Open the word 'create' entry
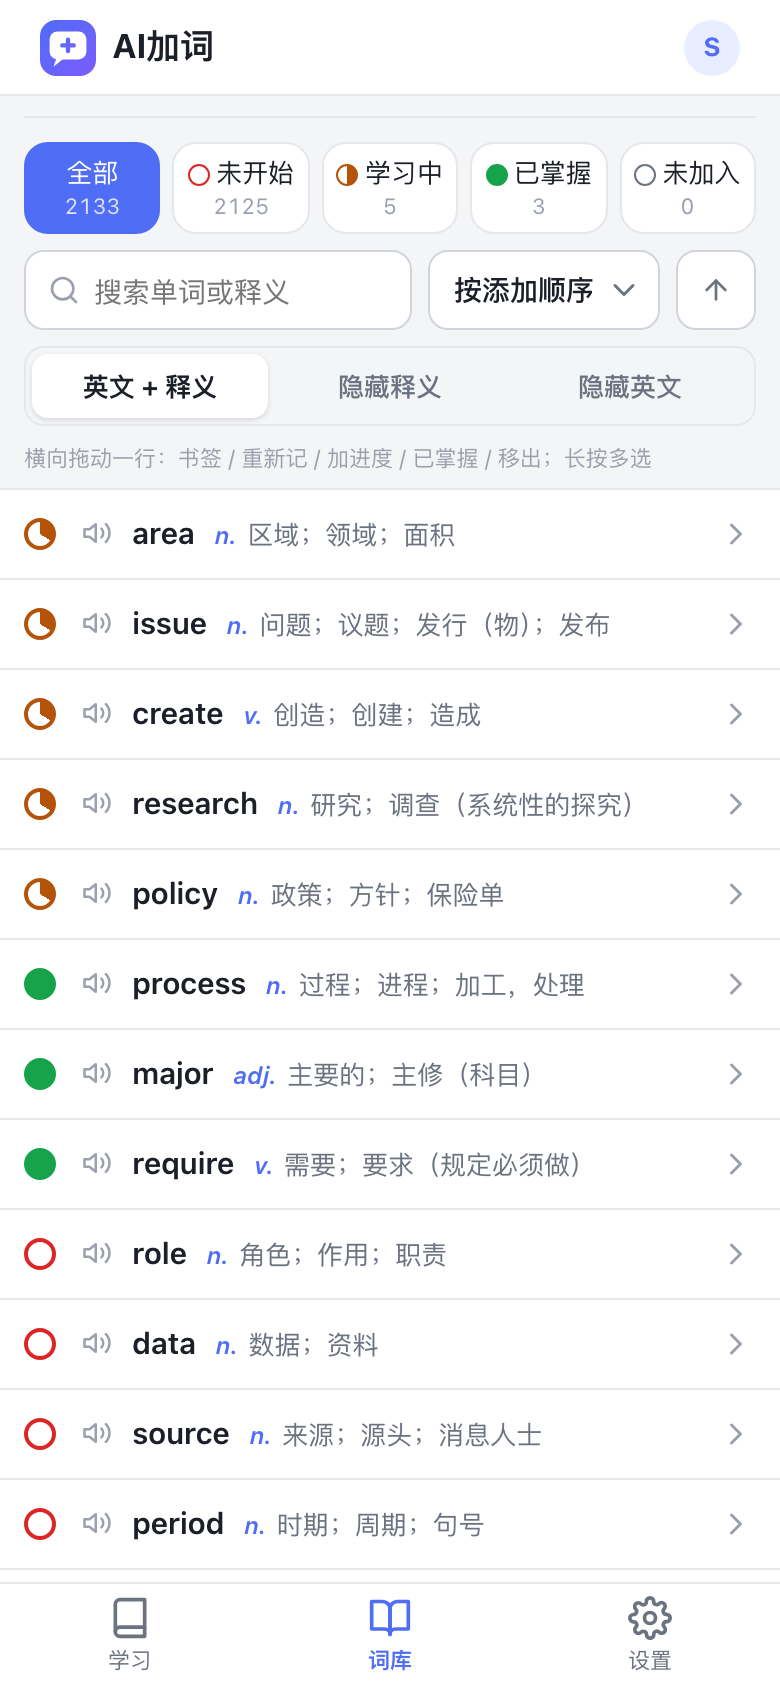This screenshot has width=780, height=1688. 390,714
